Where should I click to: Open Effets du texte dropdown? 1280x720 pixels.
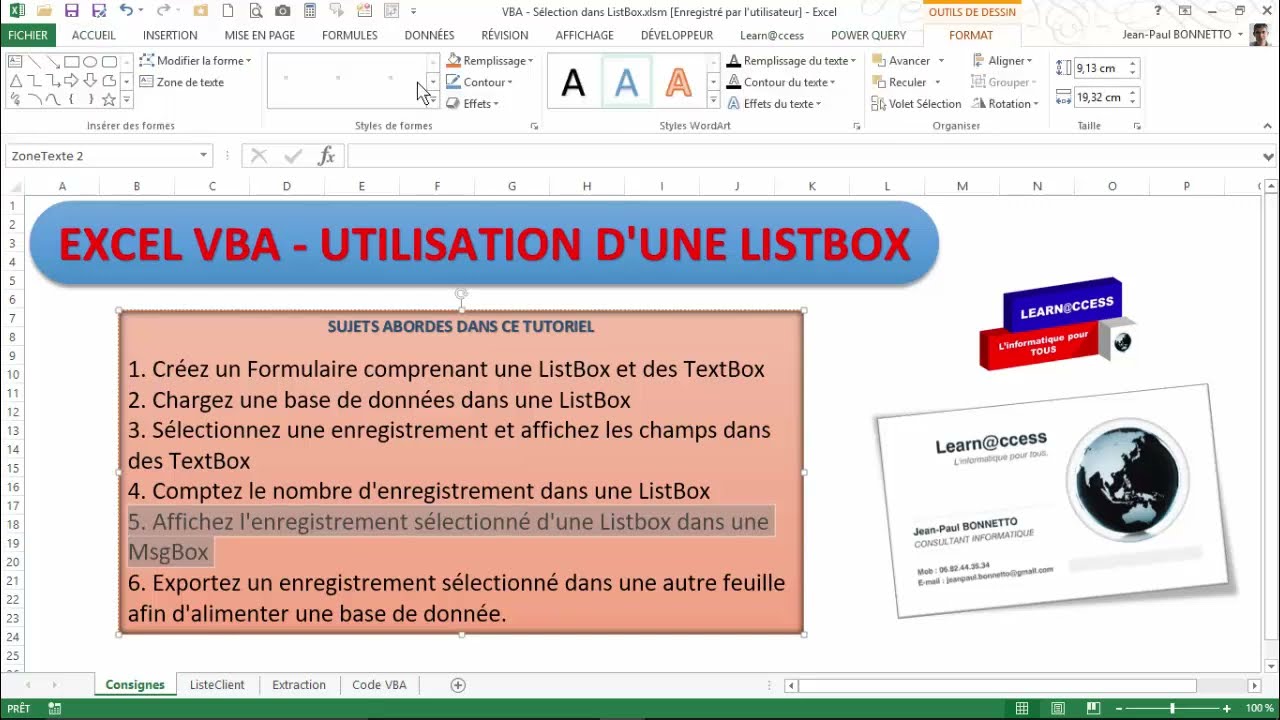(775, 104)
